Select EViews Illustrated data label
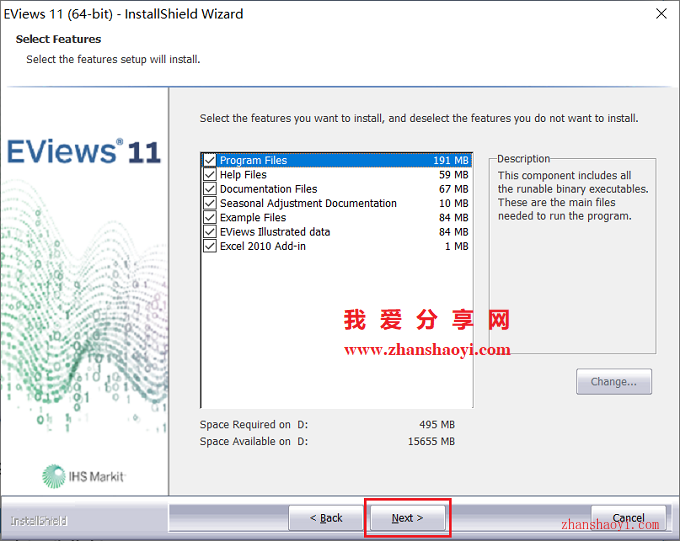Screen dimensions: 680x541 coord(275,232)
